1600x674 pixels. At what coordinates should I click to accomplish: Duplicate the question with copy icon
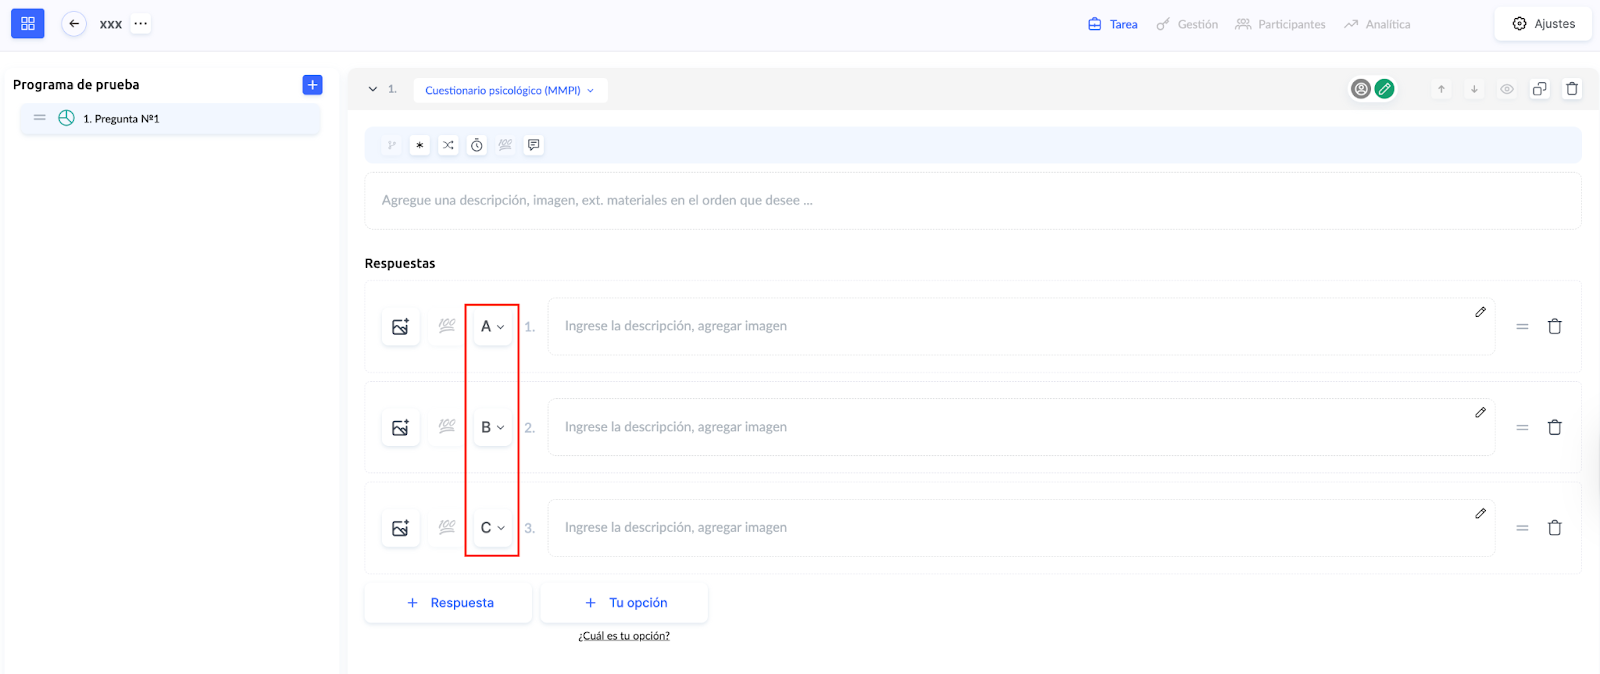pos(1539,89)
